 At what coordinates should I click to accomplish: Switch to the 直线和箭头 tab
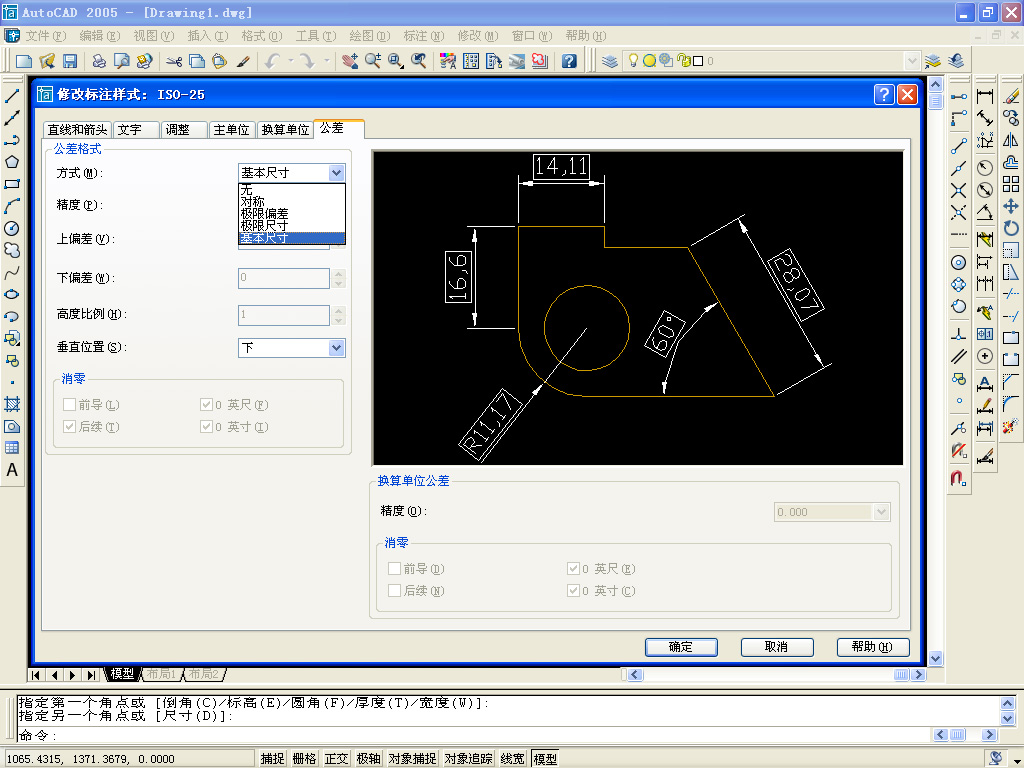(x=77, y=130)
